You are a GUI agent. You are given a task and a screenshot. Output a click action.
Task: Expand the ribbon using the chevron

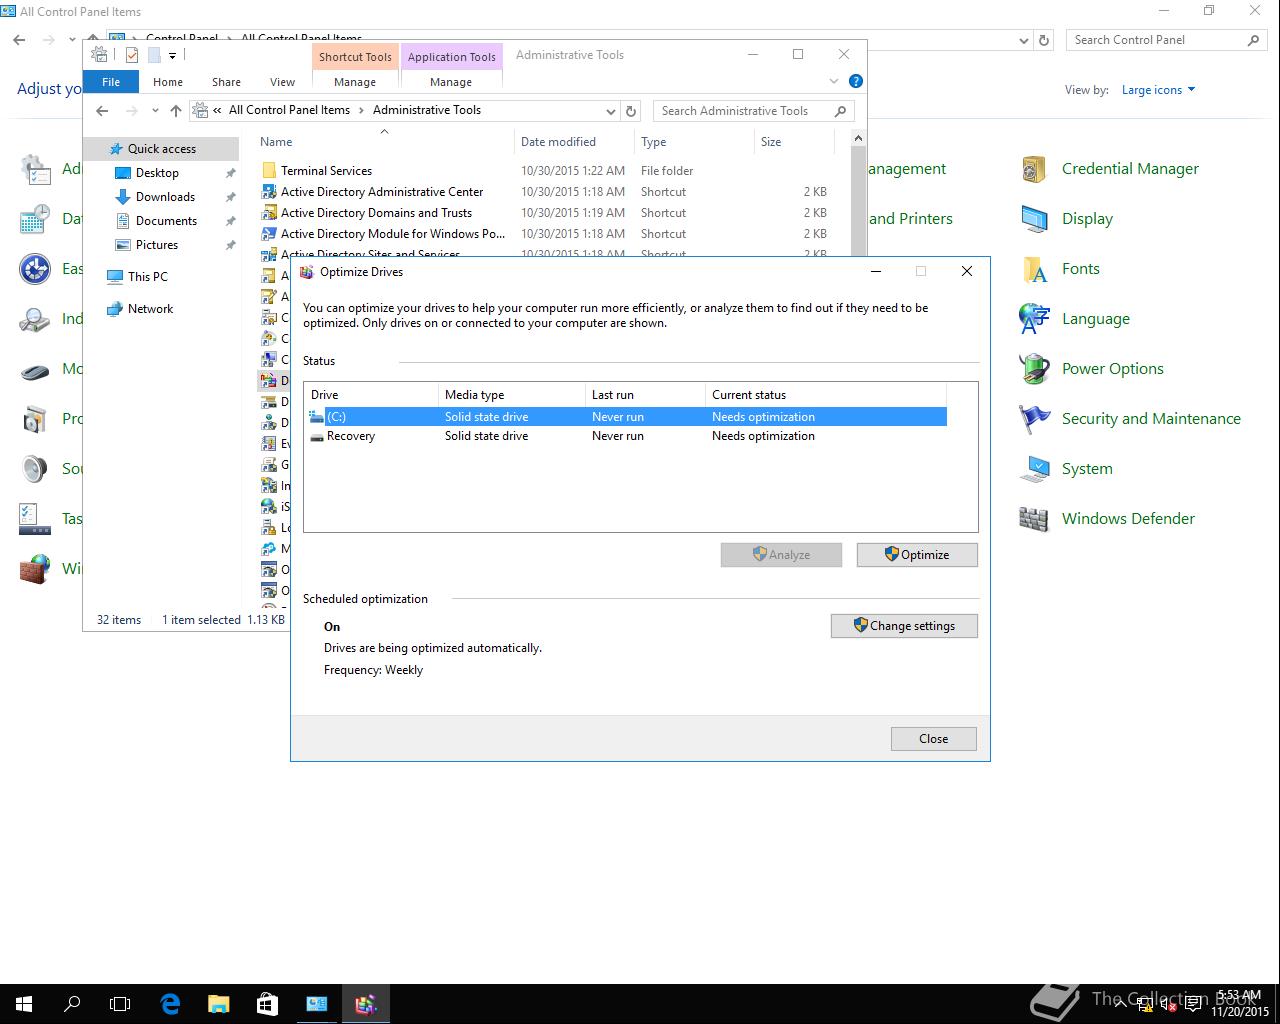[x=834, y=81]
